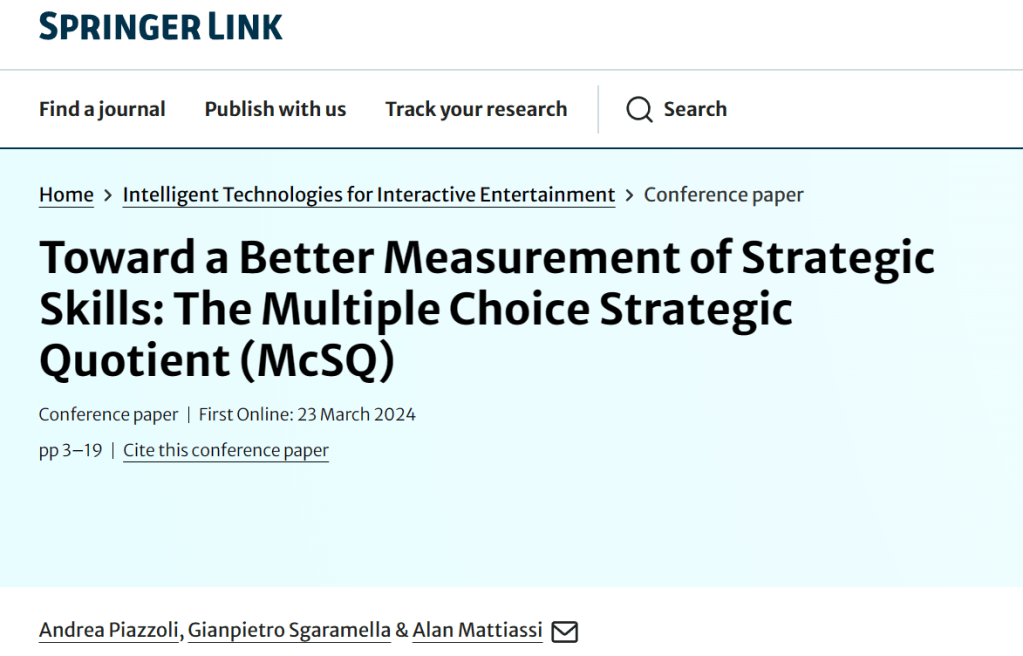The width and height of the screenshot is (1023, 656).
Task: Click the First Online 23 March 2024 date
Action: (x=307, y=414)
